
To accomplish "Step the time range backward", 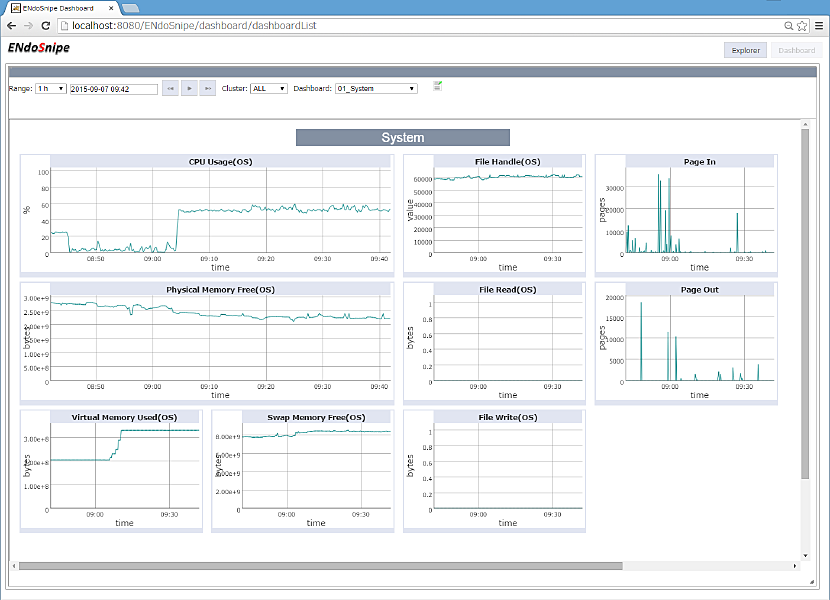I will coord(170,88).
